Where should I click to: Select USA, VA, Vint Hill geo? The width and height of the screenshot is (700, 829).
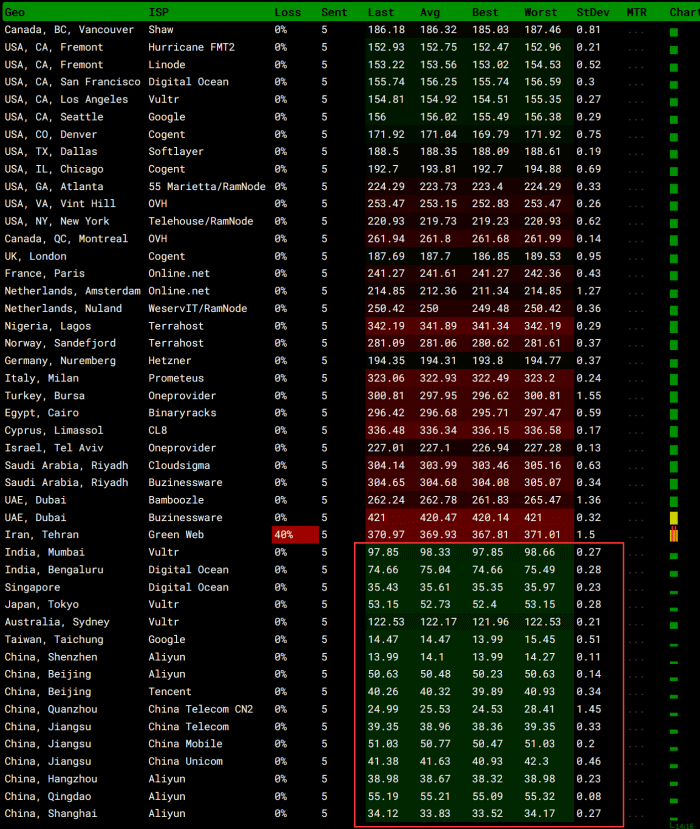(x=60, y=204)
